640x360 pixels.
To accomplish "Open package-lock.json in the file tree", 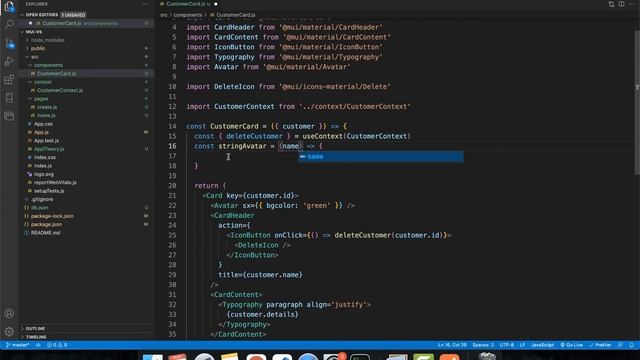I will 52,216.
